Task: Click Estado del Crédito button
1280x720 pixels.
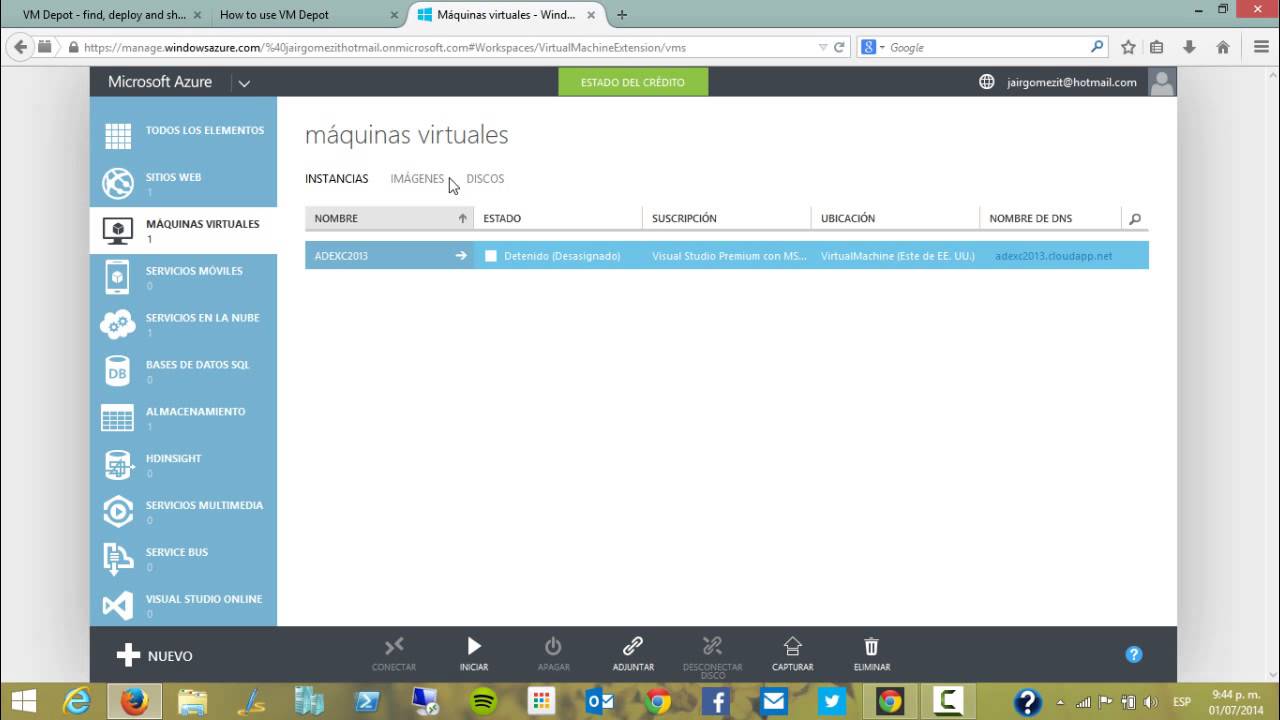Action: (633, 82)
